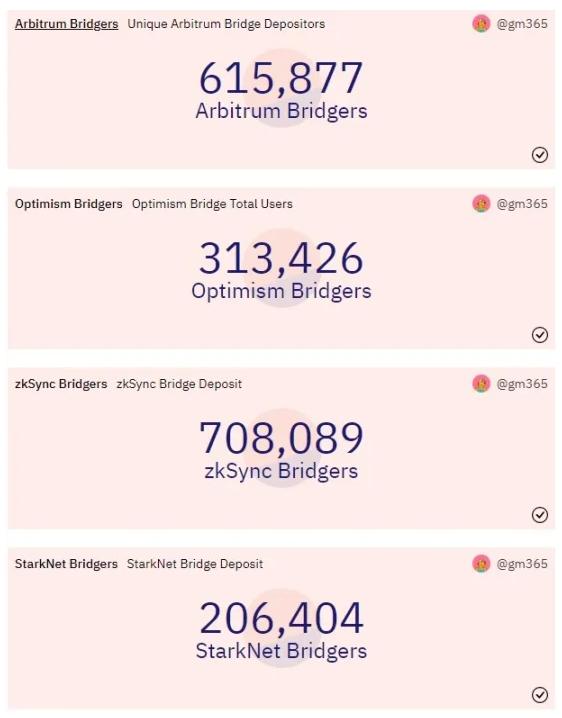Click gm365 avatar on Arbitrum card
This screenshot has width=562, height=718.
tap(481, 23)
